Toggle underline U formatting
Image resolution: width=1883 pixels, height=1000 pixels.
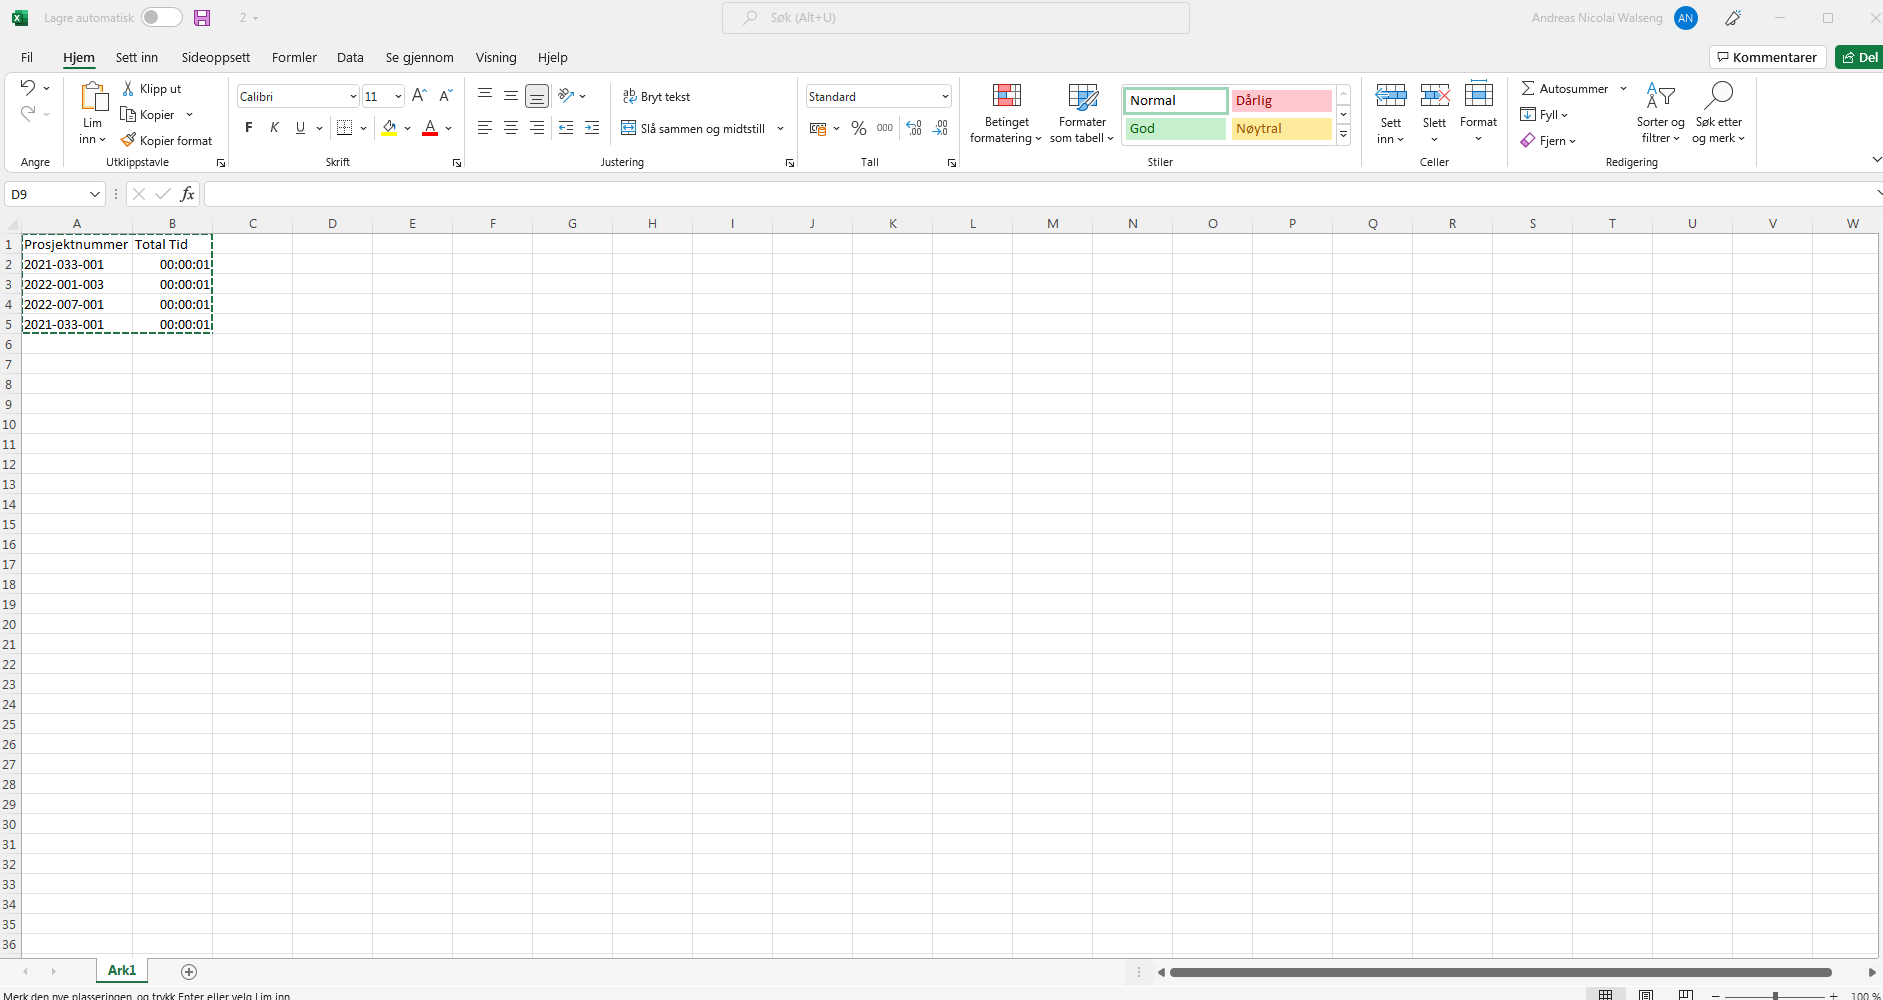point(300,128)
